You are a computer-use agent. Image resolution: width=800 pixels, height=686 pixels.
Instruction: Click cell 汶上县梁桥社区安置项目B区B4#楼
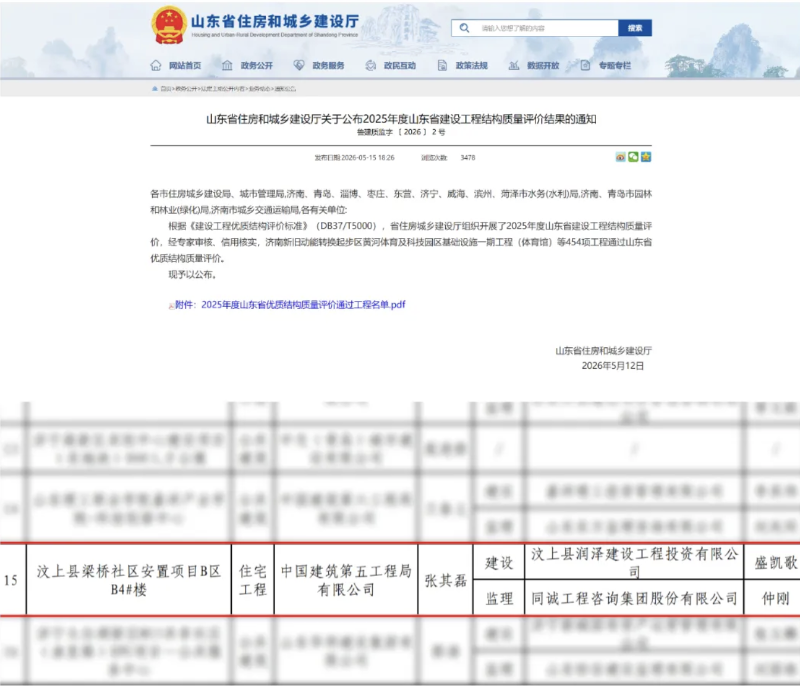pos(129,580)
